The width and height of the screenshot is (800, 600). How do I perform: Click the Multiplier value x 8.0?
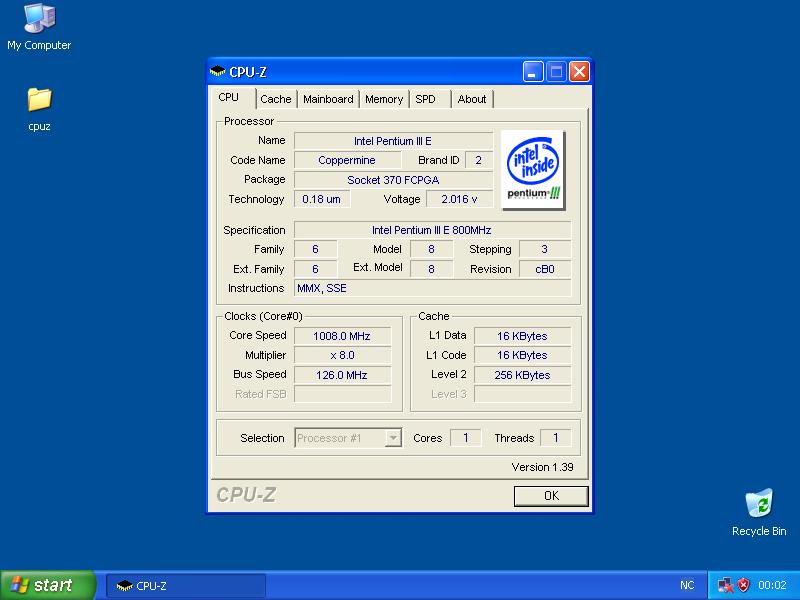342,355
